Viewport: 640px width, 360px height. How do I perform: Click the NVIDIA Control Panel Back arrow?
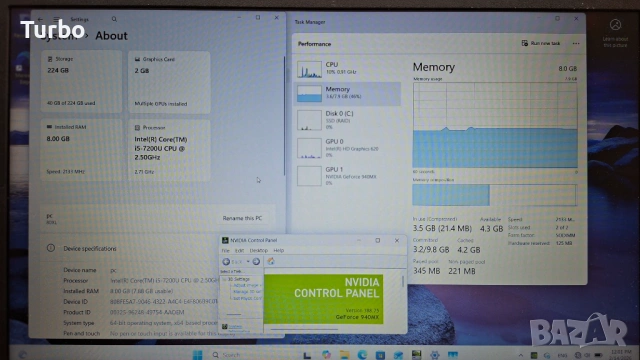pyautogui.click(x=226, y=262)
